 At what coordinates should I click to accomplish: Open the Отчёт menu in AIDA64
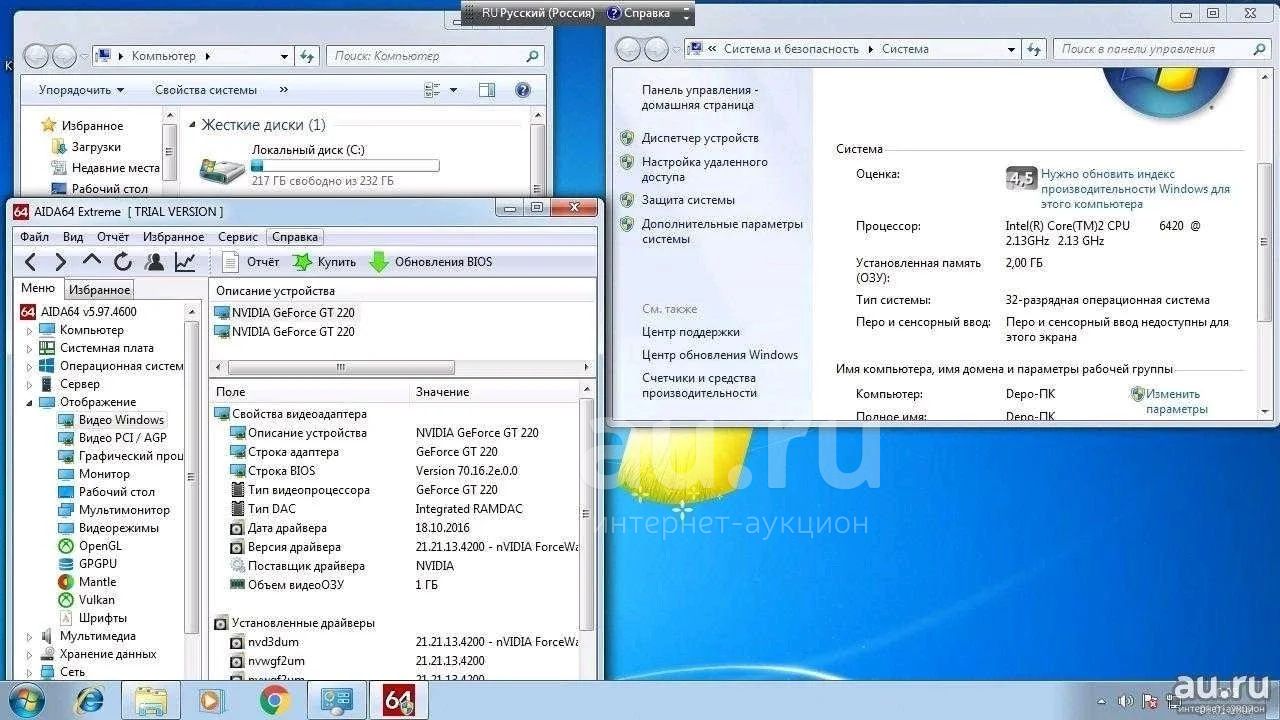tap(113, 237)
